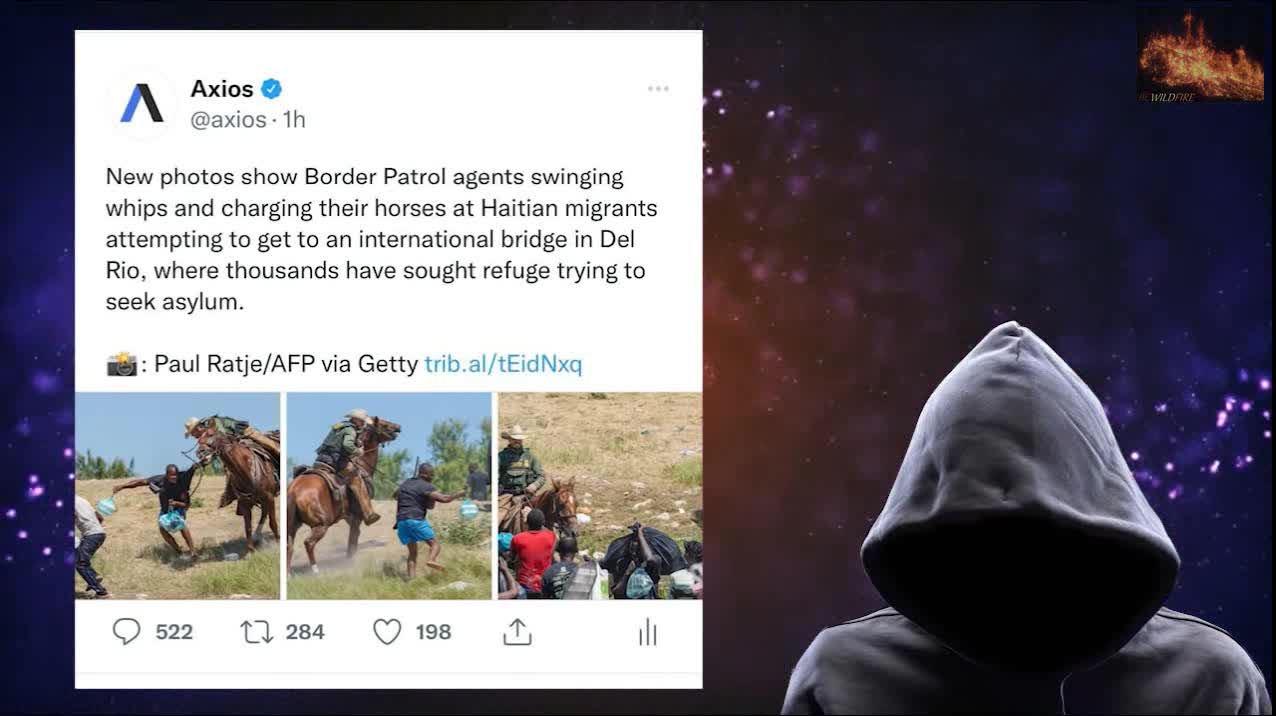Open the three-dot more options menu
This screenshot has height=716, width=1276.
tap(658, 89)
